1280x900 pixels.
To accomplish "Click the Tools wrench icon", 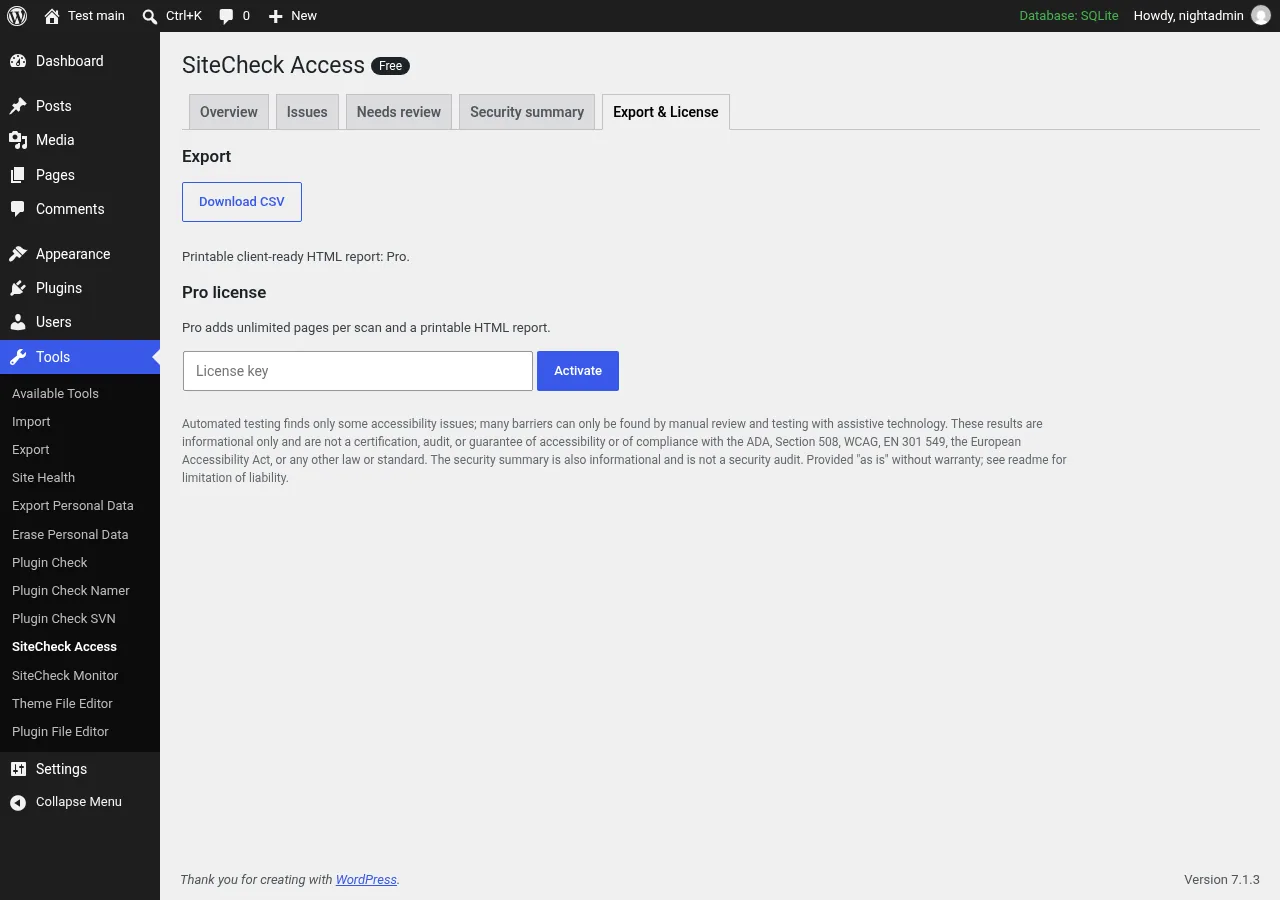I will (18, 357).
